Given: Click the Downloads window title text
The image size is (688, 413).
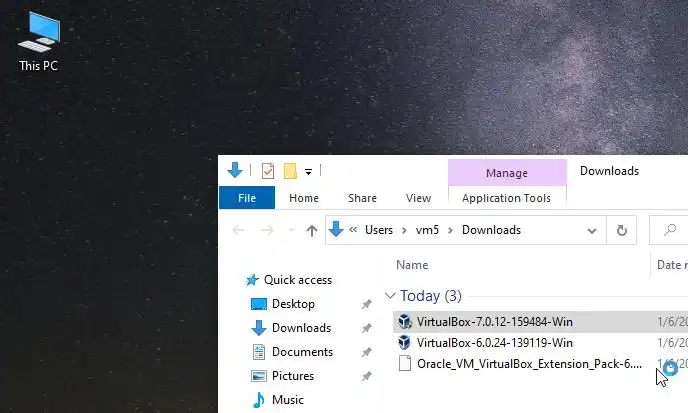Looking at the screenshot, I should 609,171.
